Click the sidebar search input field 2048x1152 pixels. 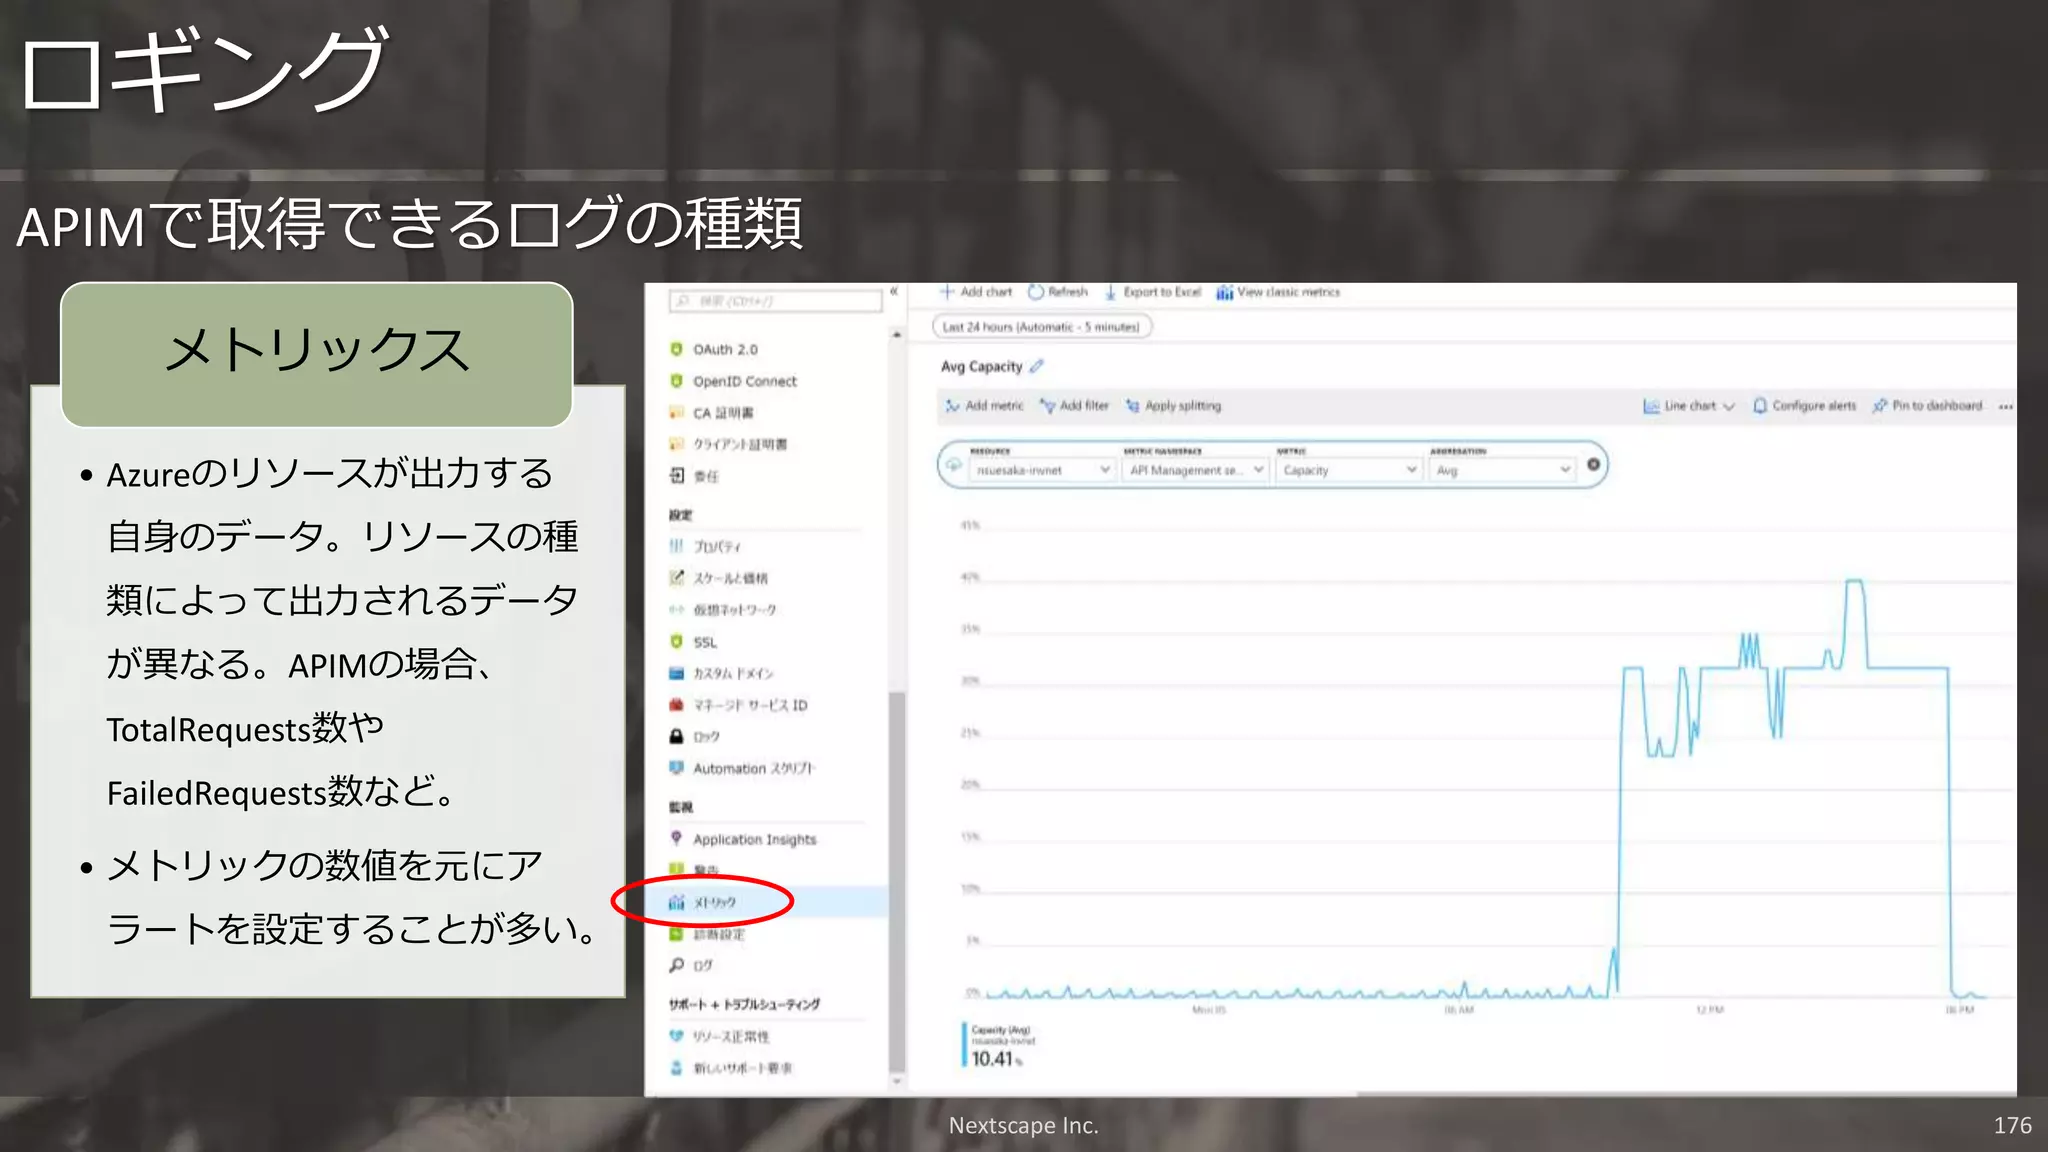tap(776, 301)
